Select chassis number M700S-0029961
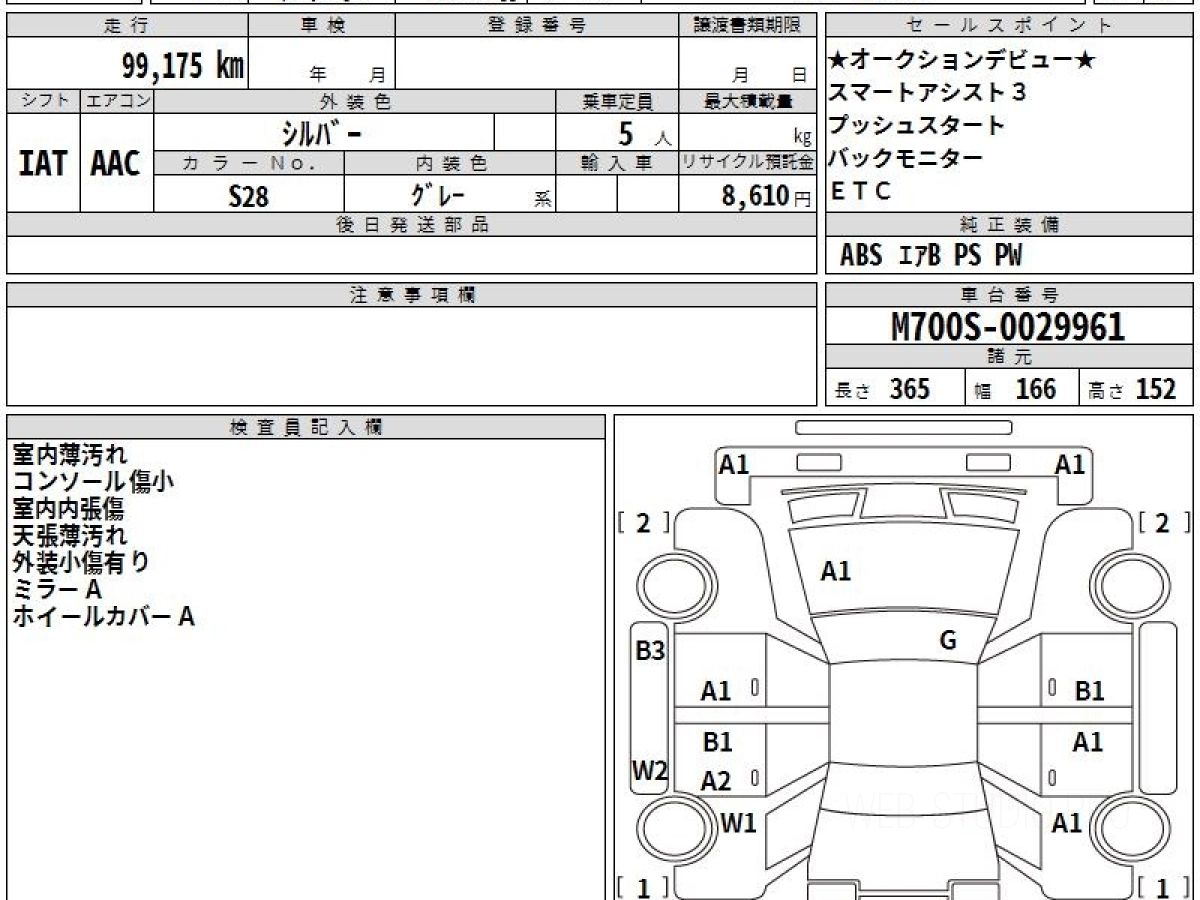This screenshot has width=1200, height=900. 1008,327
